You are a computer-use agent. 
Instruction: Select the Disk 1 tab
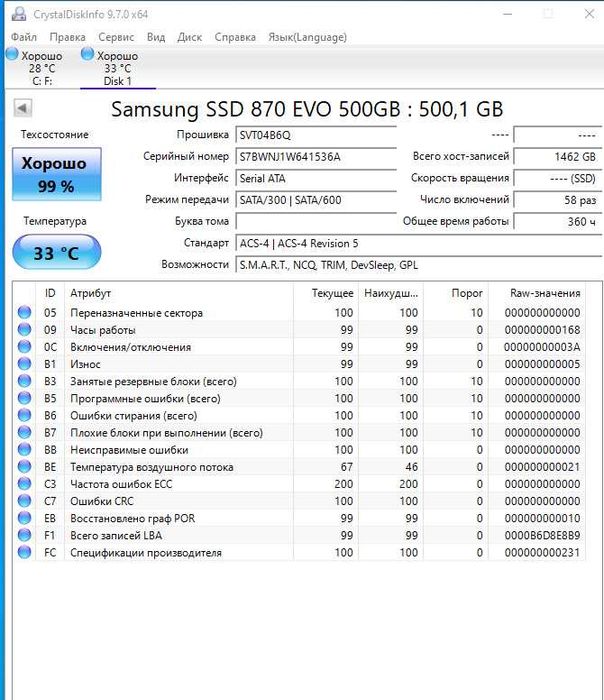click(x=118, y=68)
